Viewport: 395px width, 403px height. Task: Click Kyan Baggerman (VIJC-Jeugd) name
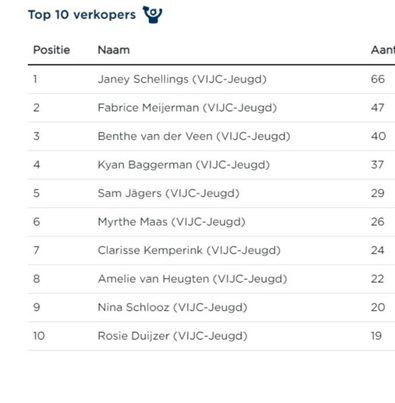point(184,165)
